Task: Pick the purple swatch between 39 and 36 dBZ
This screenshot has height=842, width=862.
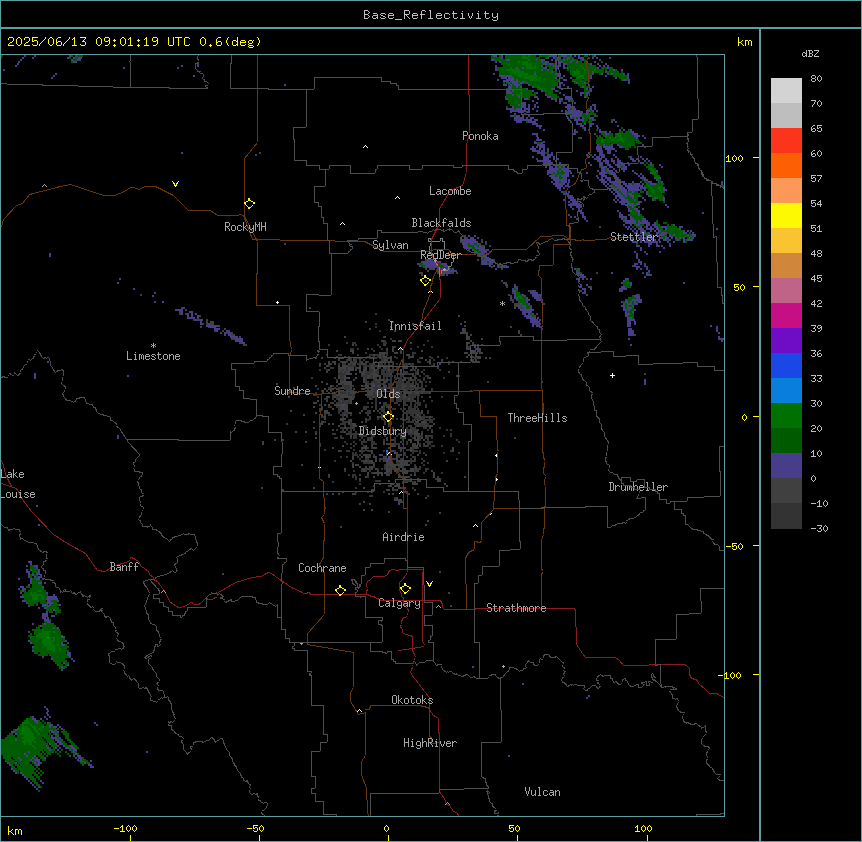Action: pyautogui.click(x=786, y=341)
